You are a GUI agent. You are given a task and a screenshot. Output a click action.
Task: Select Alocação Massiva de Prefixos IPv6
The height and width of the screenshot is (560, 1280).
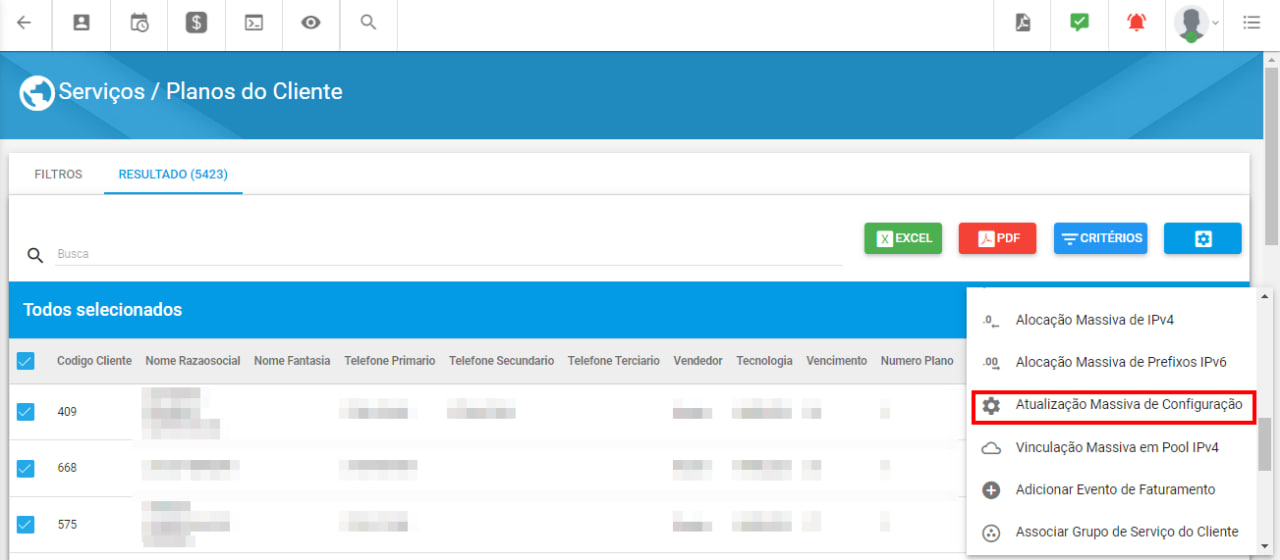(x=1112, y=362)
